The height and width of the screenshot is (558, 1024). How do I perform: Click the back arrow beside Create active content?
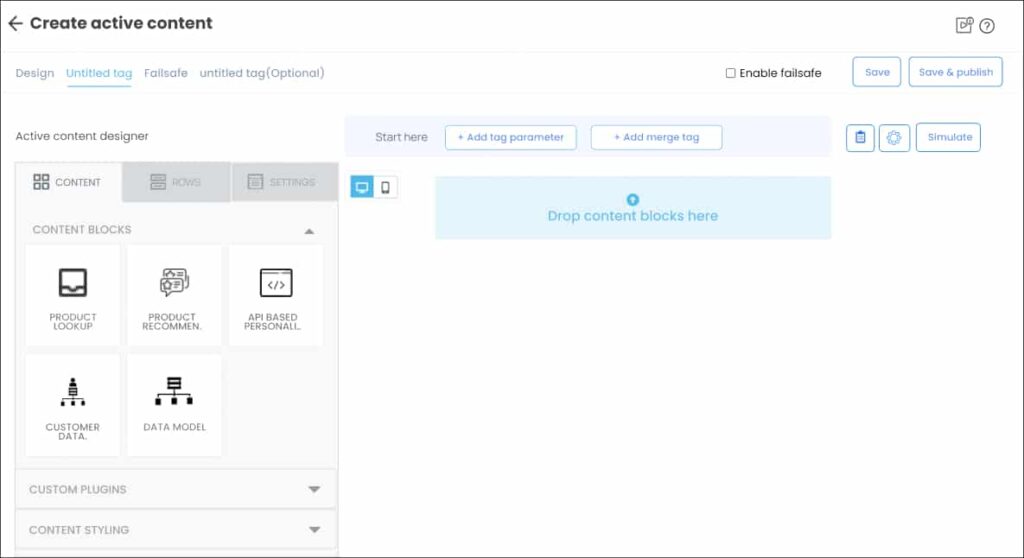(15, 24)
